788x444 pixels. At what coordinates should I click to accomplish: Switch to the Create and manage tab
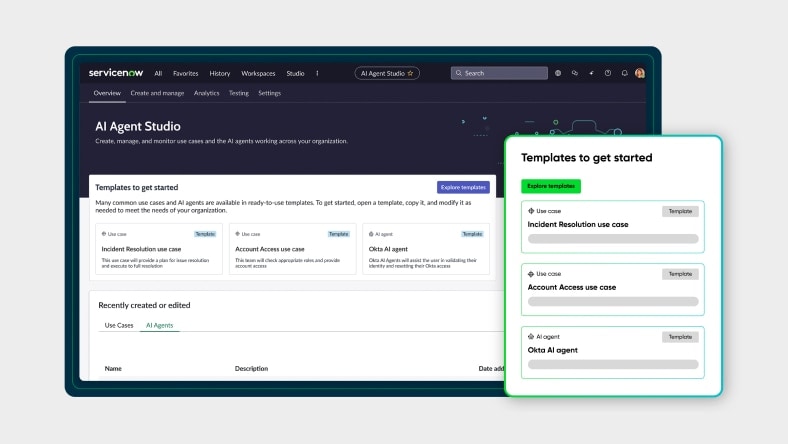(x=157, y=93)
